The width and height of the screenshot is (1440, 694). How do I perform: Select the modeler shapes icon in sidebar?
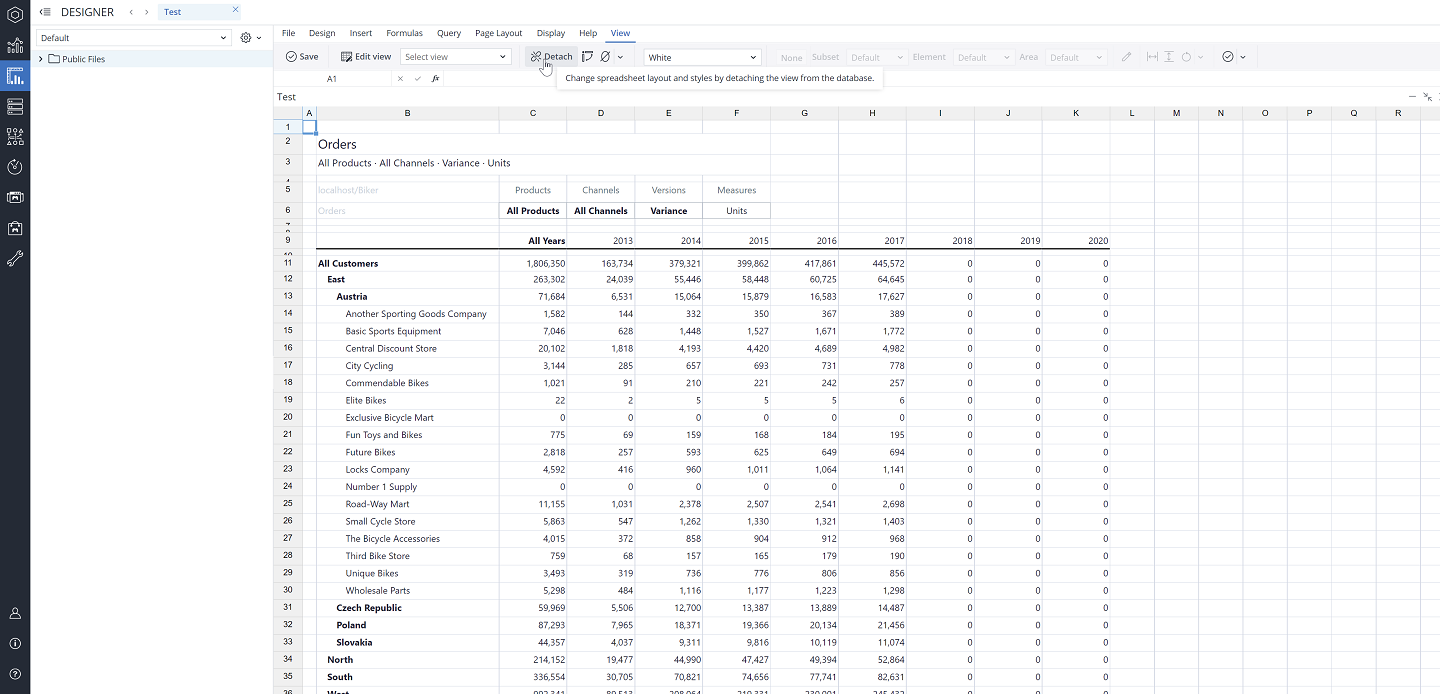coord(15,136)
